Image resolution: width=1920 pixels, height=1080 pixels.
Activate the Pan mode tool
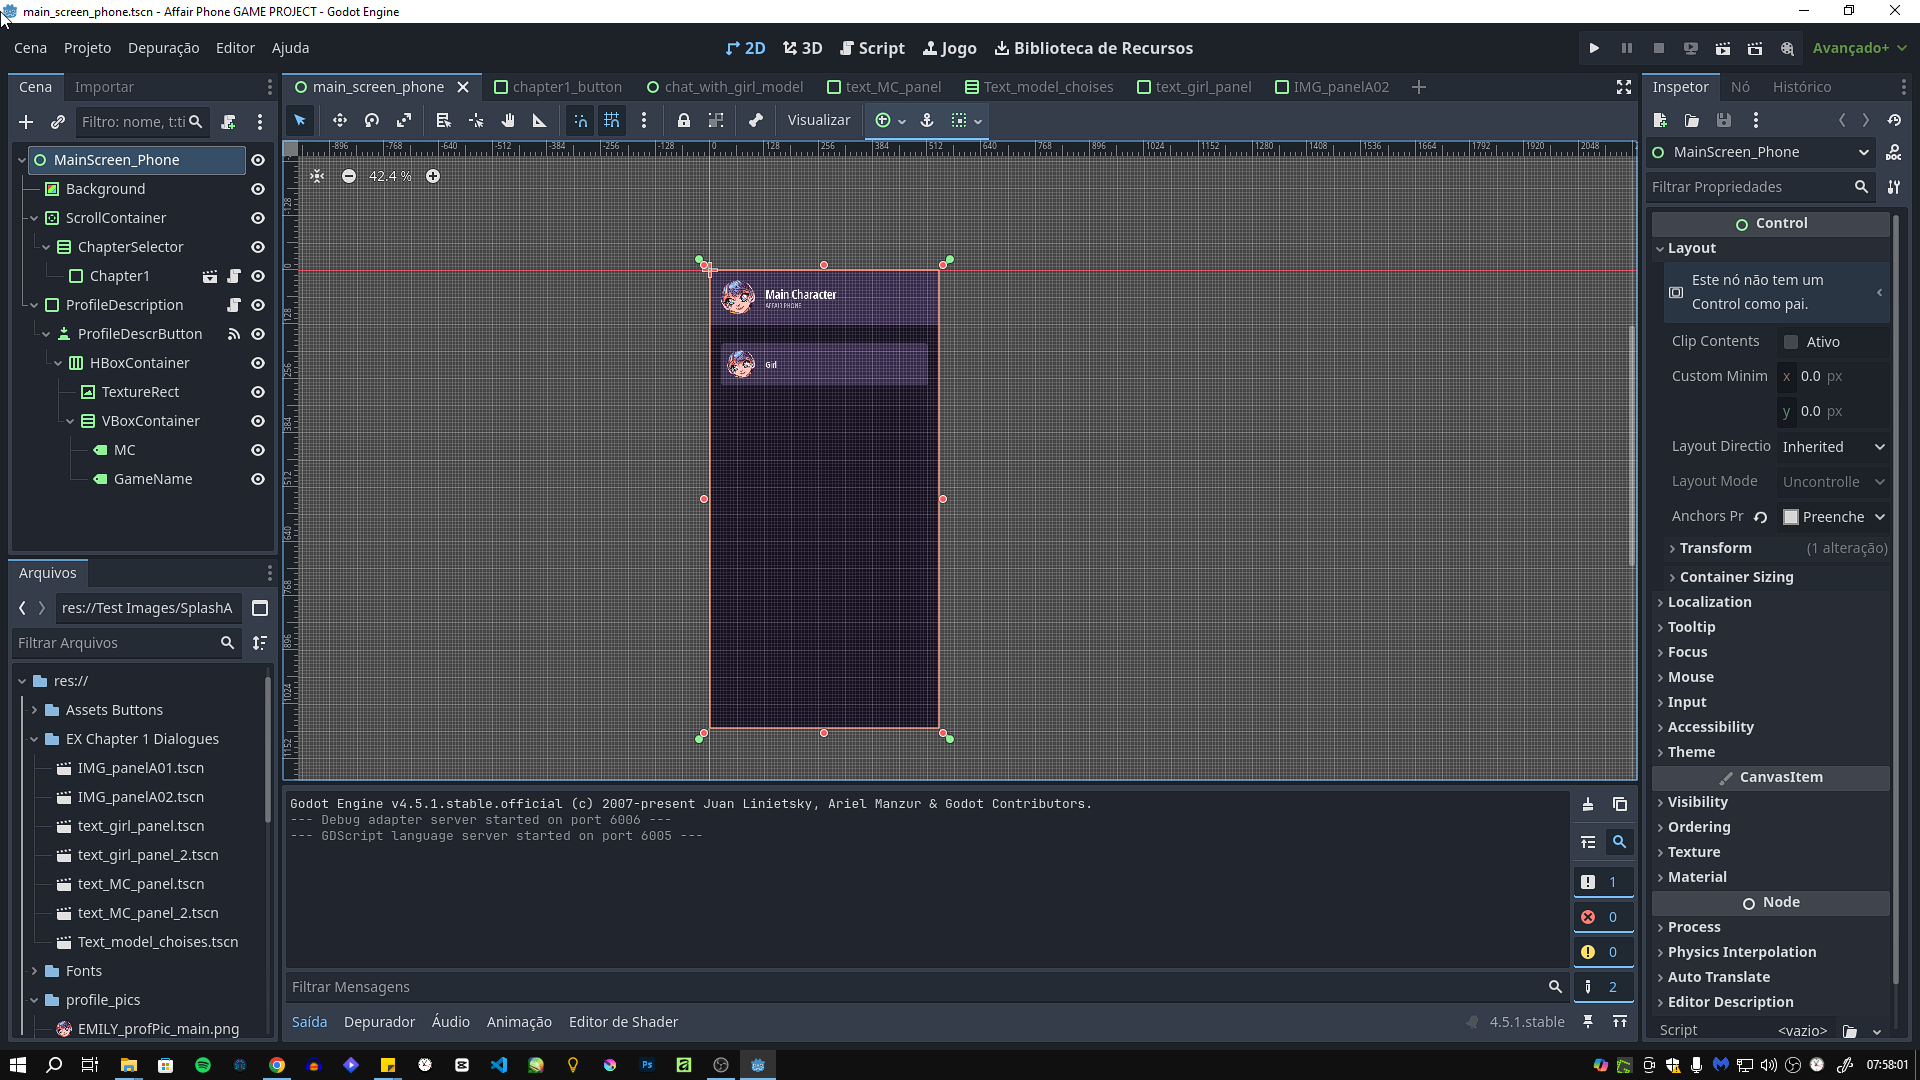(x=508, y=120)
